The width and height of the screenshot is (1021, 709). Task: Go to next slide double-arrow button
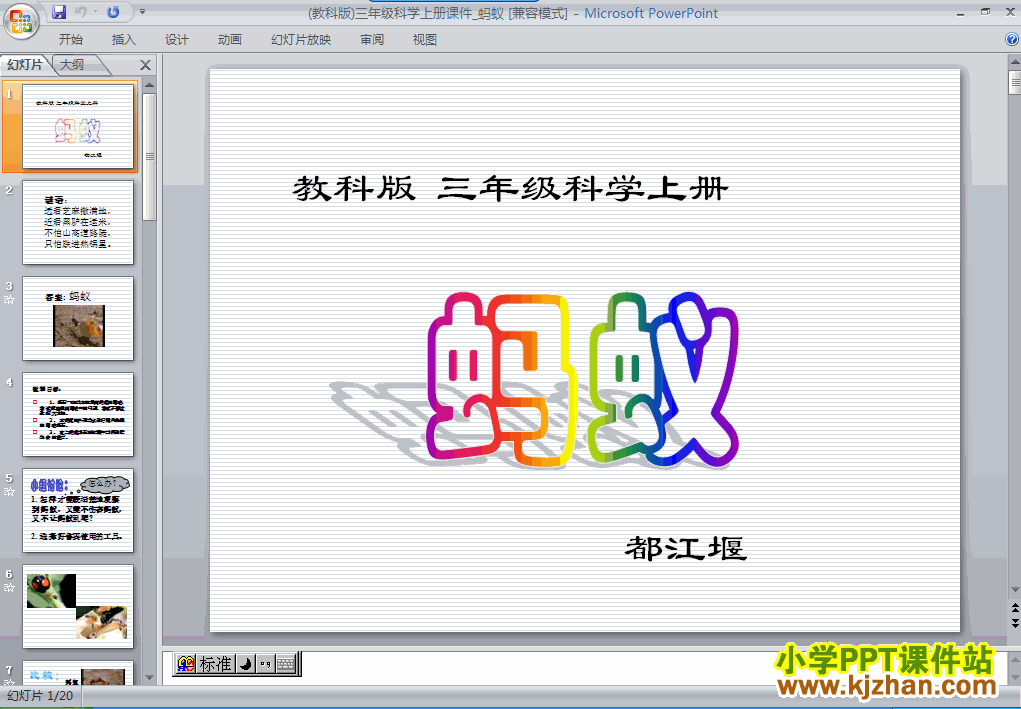click(x=1014, y=623)
